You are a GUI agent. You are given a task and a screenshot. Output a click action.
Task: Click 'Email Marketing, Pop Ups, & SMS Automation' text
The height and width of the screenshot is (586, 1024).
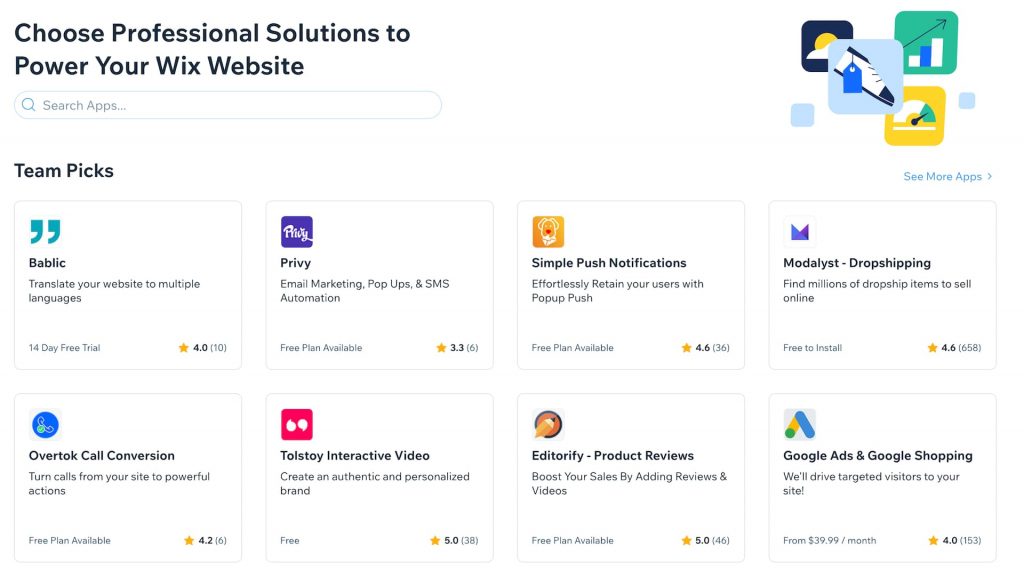click(364, 291)
